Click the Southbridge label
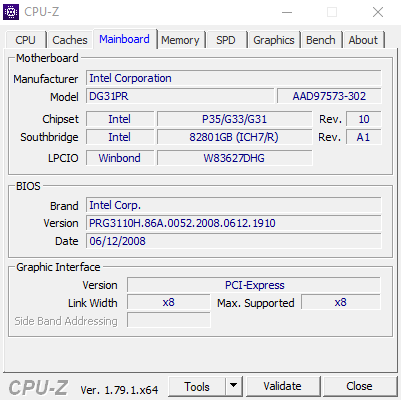This screenshot has height=400, width=401. pos(49,137)
